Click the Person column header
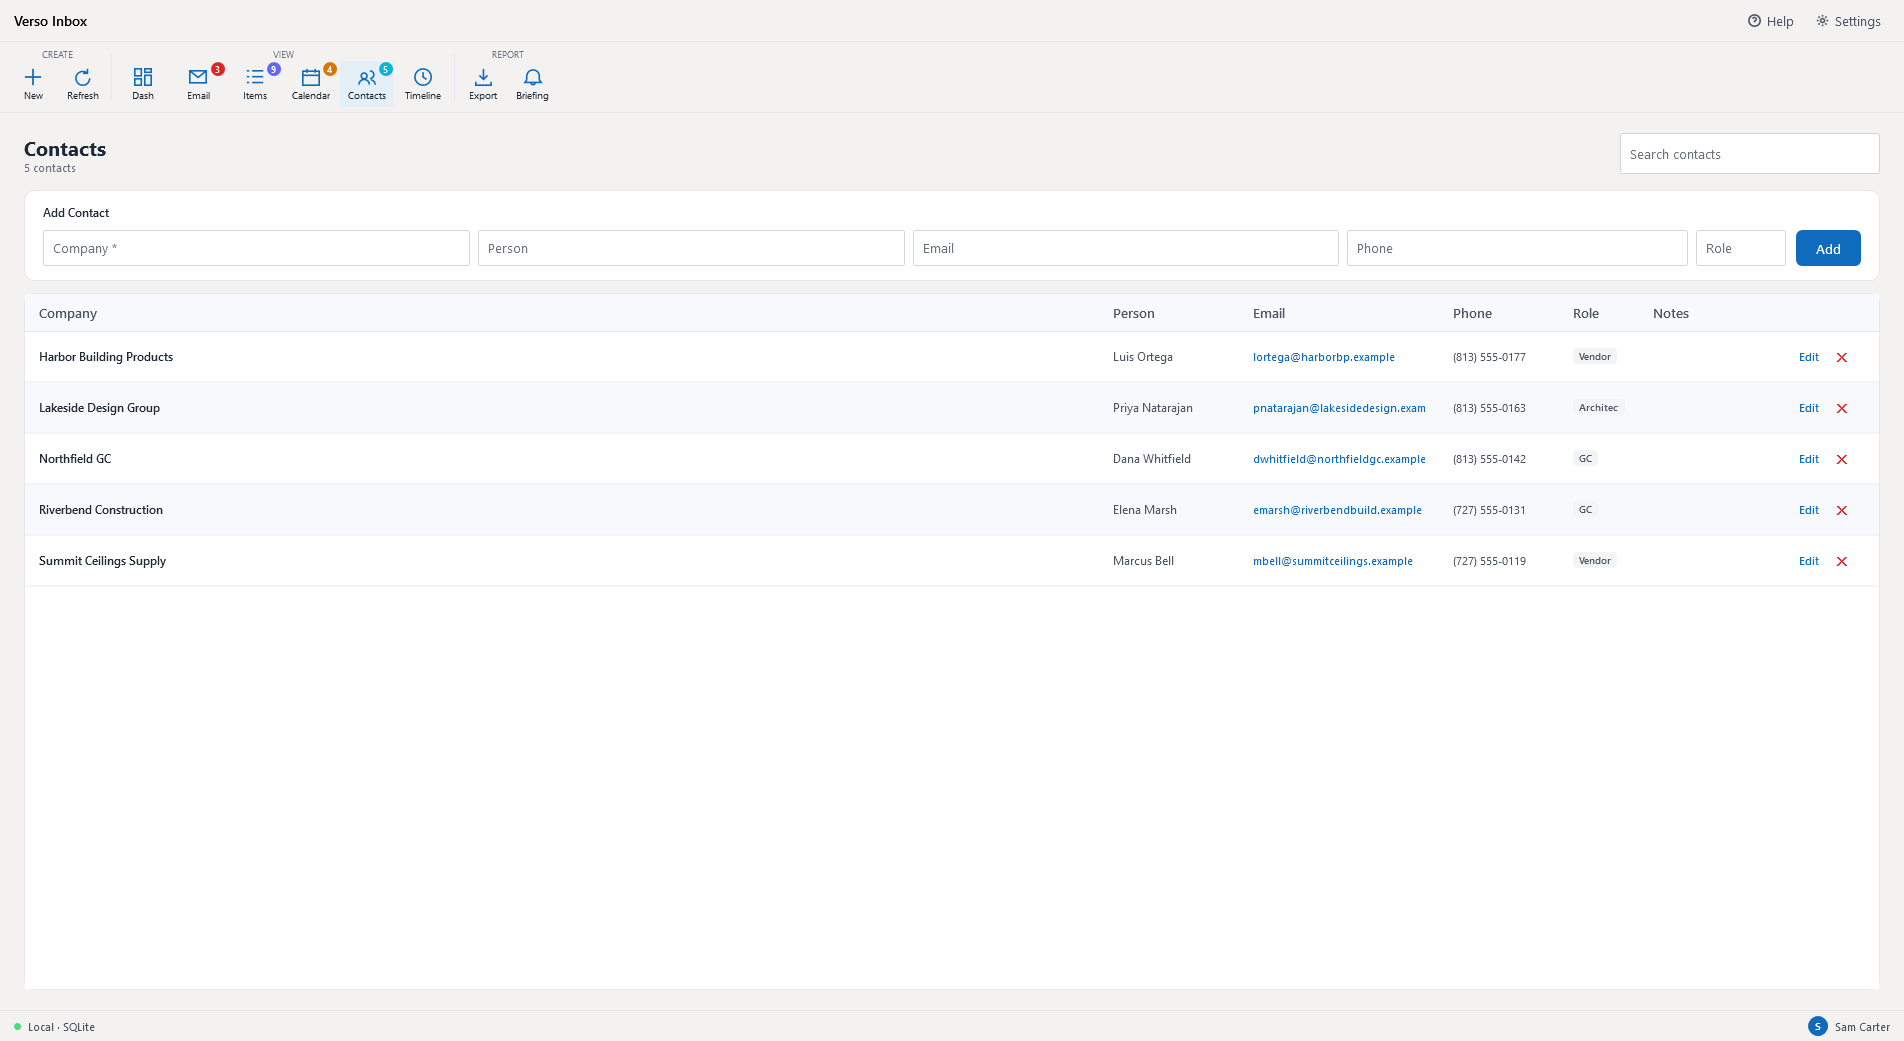 tap(1133, 313)
